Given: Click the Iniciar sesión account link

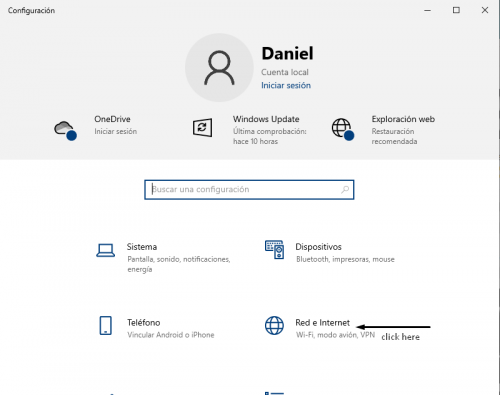Looking at the screenshot, I should point(286,85).
